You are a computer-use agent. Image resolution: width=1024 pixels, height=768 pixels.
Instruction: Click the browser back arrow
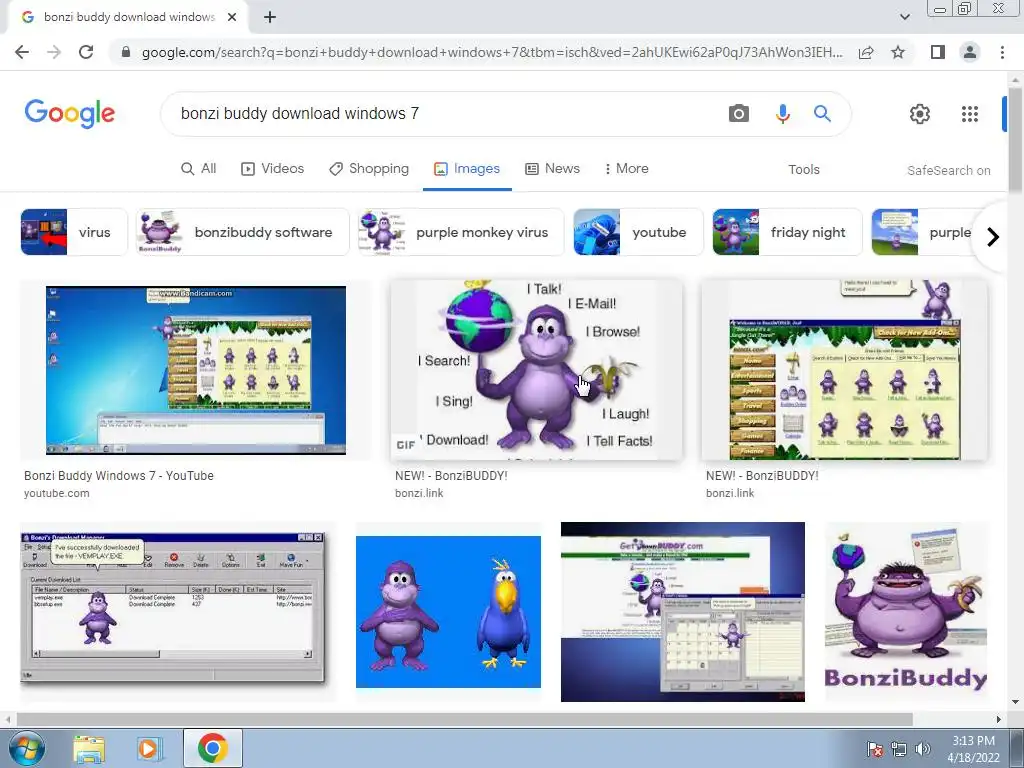click(22, 52)
